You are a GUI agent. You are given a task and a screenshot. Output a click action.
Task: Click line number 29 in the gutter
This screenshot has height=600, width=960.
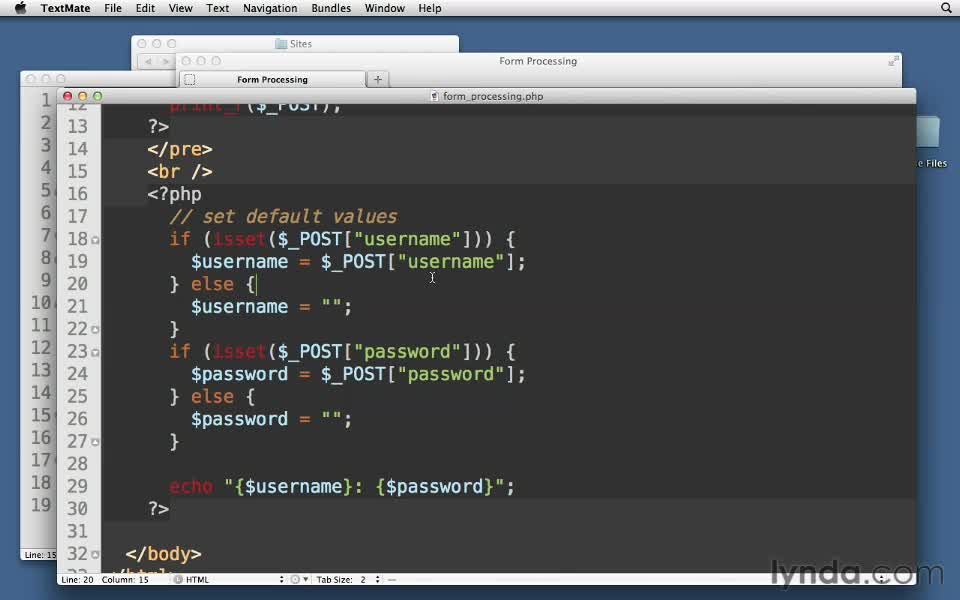point(77,487)
